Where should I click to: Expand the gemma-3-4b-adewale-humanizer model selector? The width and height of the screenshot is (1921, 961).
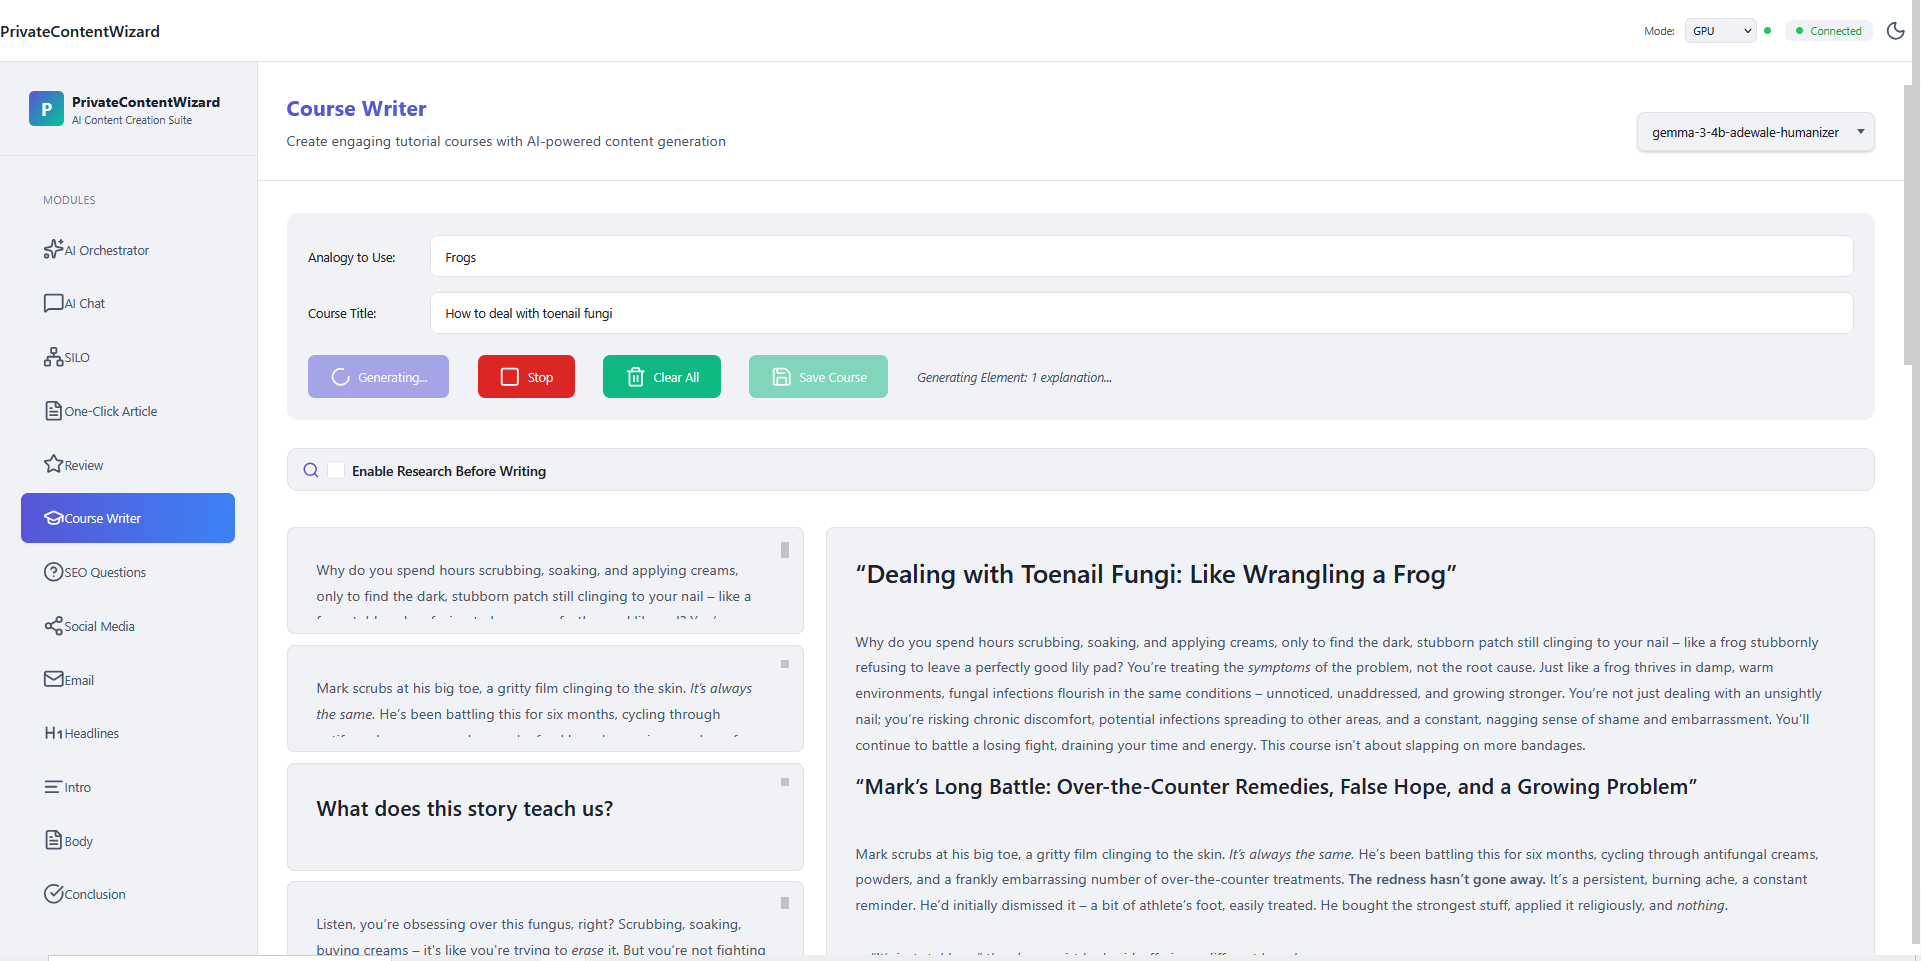1755,131
